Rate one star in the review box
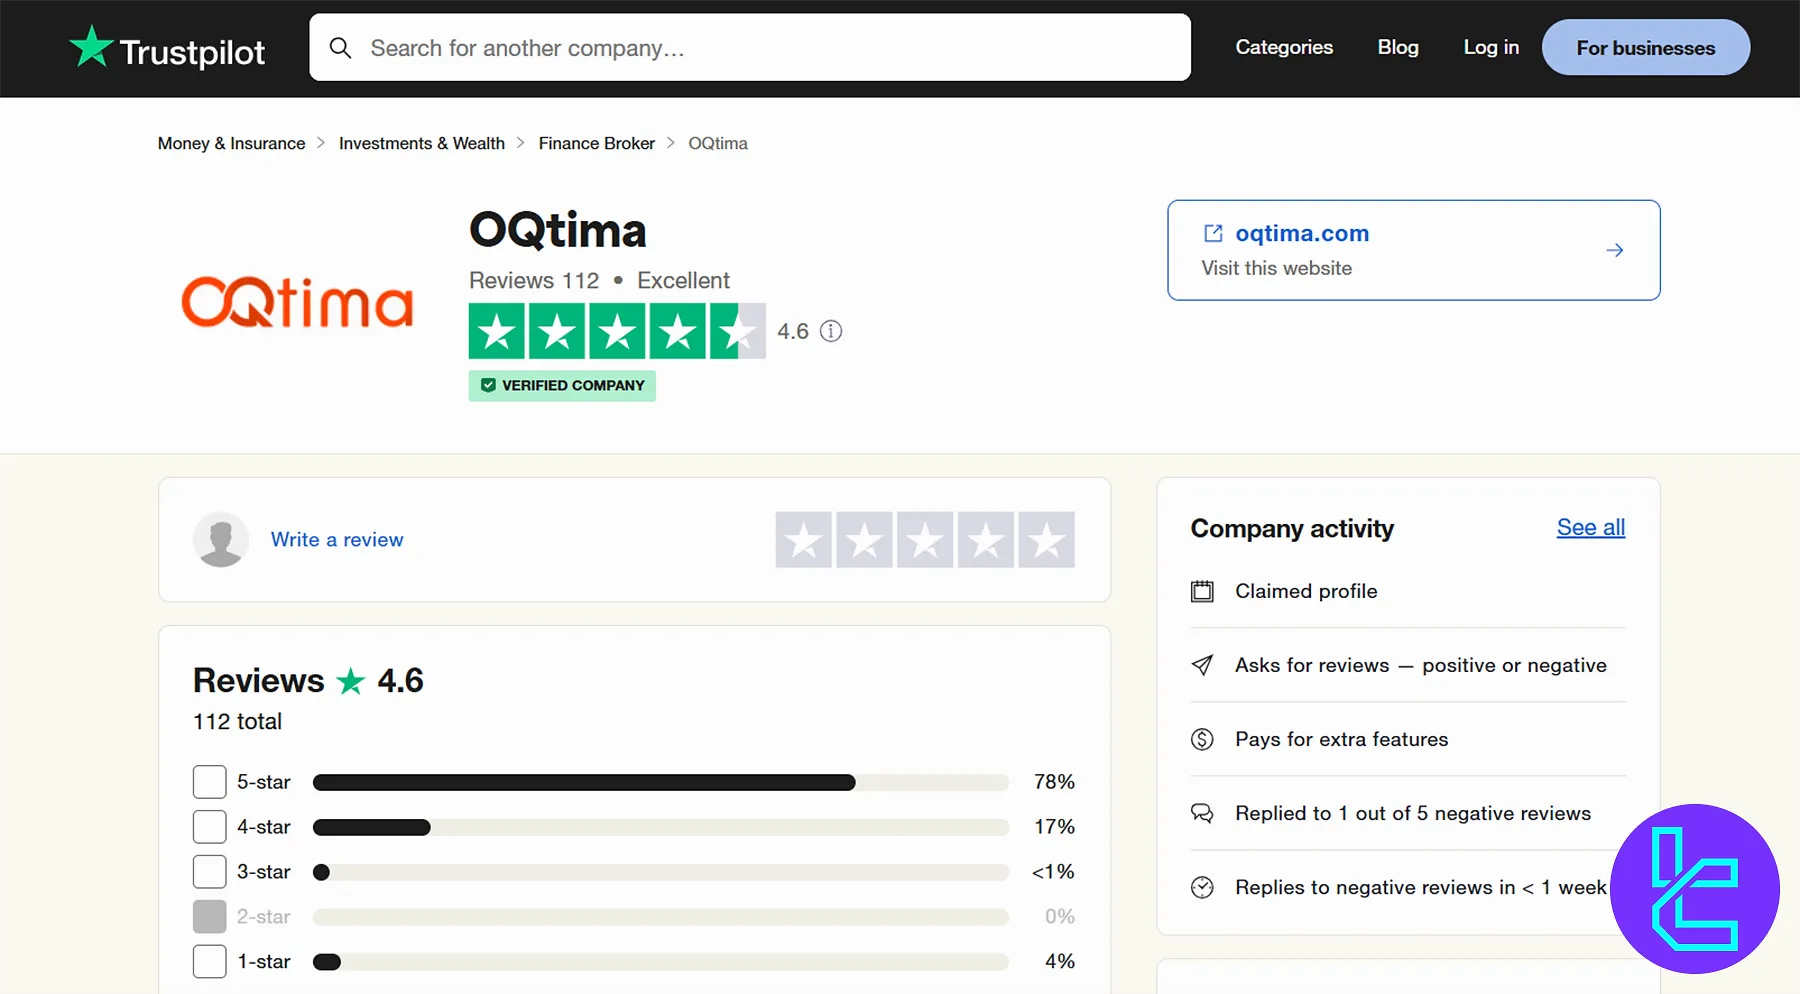The image size is (1800, 994). (x=804, y=540)
